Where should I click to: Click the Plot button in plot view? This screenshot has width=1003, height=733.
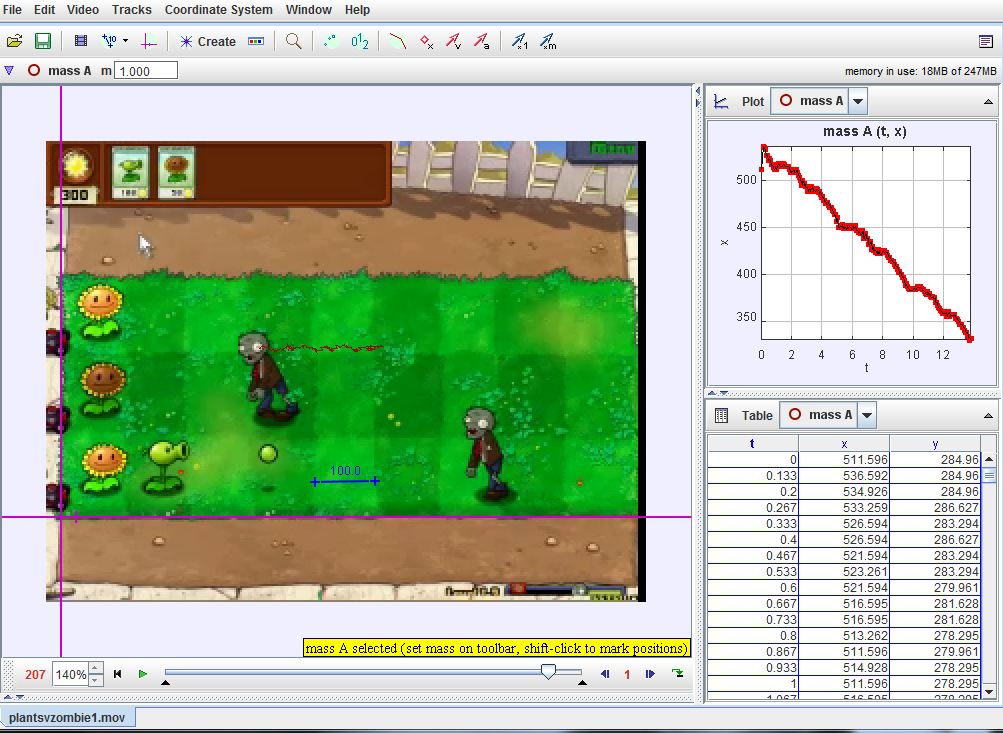click(x=753, y=101)
